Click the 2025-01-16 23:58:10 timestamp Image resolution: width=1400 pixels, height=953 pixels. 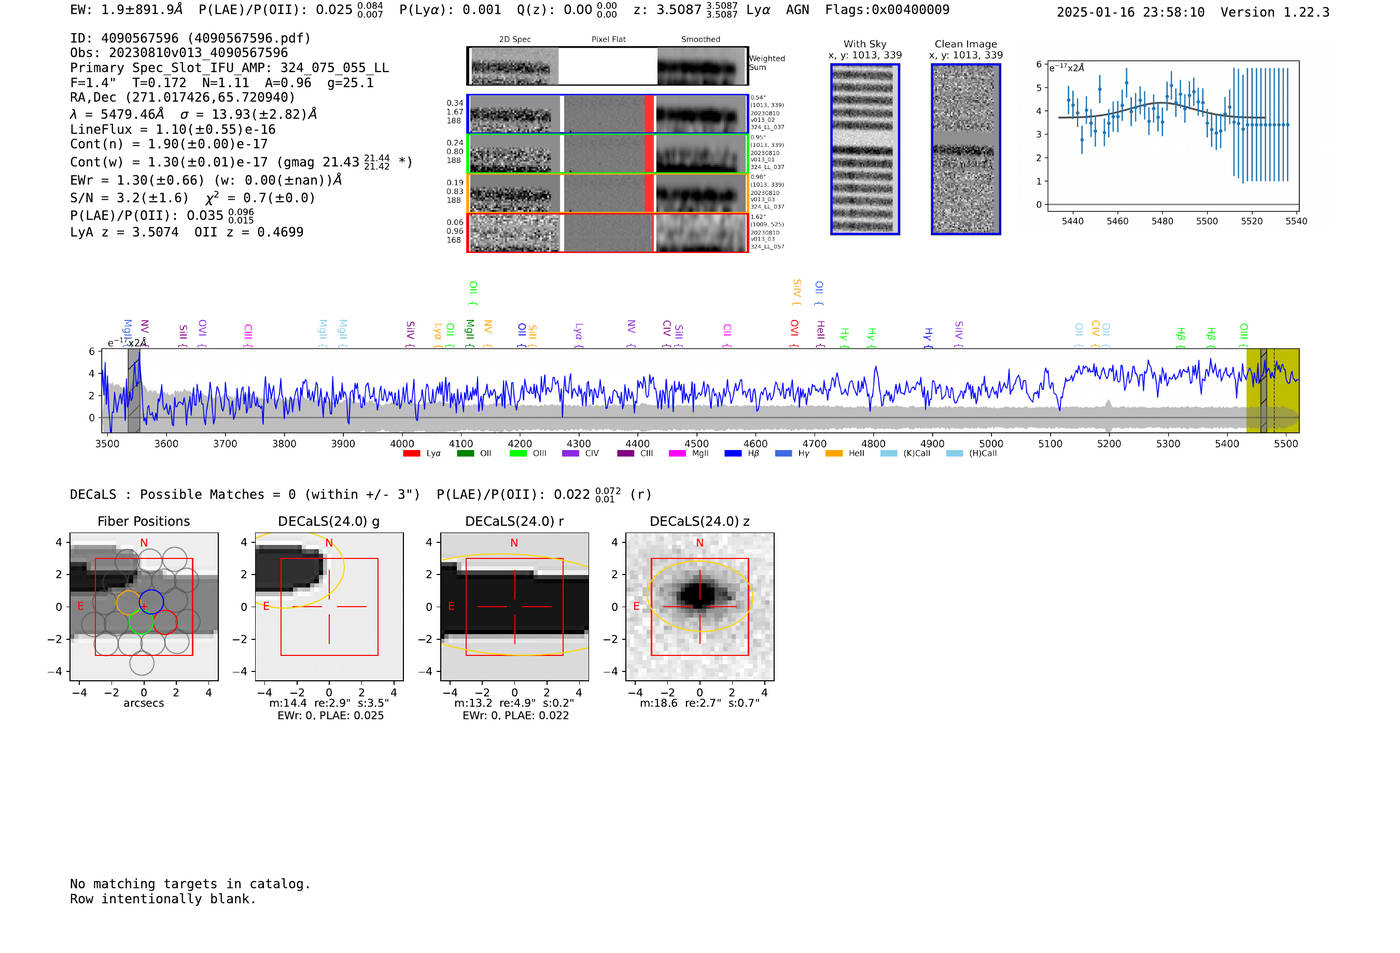point(1131,12)
